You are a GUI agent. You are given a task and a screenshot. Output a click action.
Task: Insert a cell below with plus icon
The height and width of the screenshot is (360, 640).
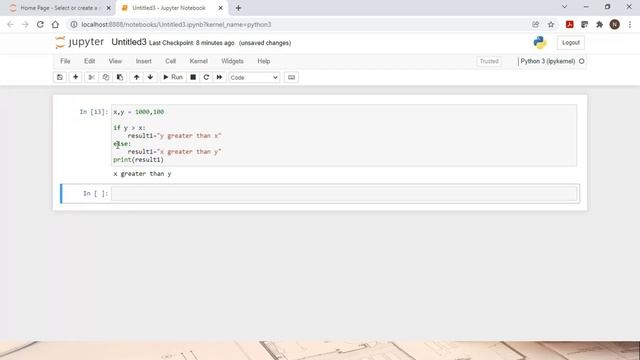click(x=76, y=77)
